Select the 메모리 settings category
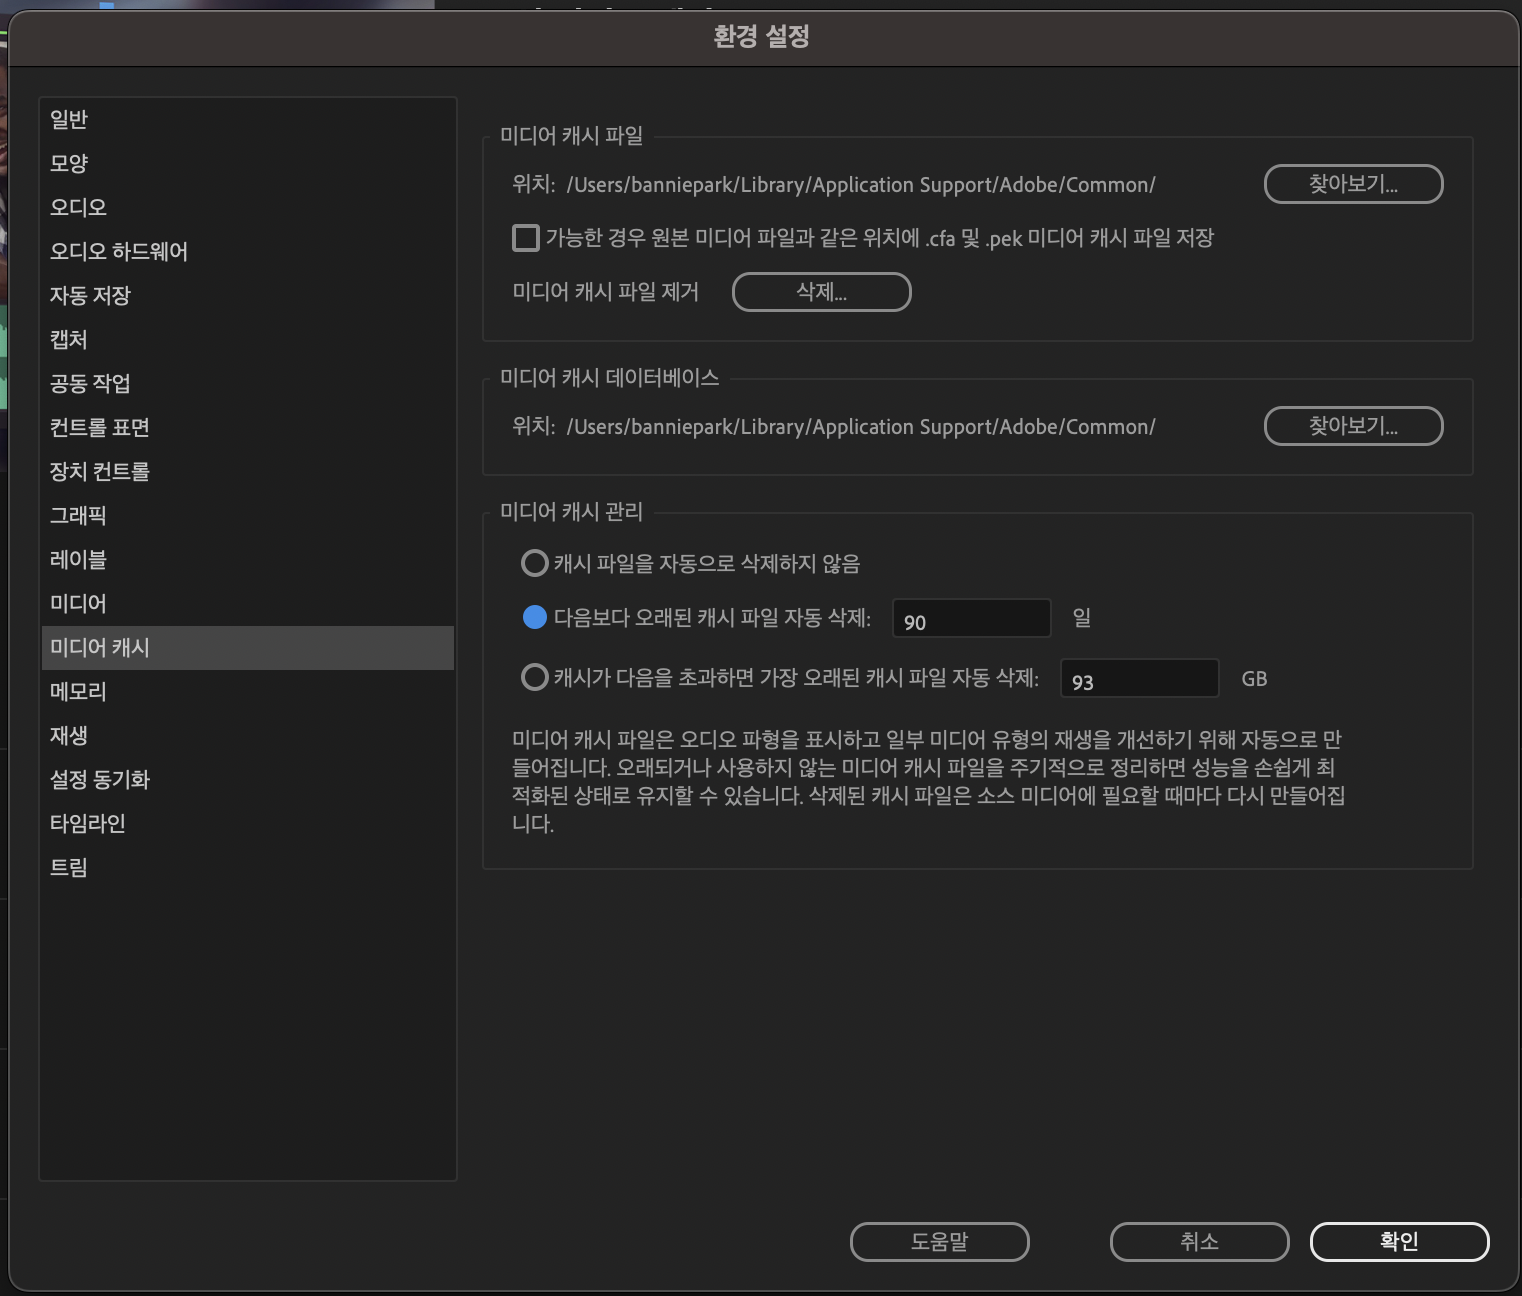The height and width of the screenshot is (1296, 1522). coord(76,691)
